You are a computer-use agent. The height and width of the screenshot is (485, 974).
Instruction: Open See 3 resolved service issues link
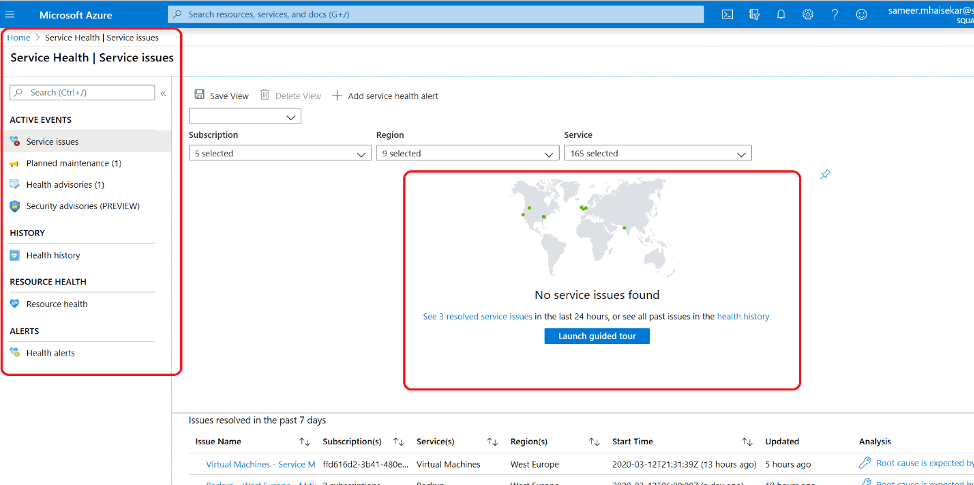click(477, 317)
